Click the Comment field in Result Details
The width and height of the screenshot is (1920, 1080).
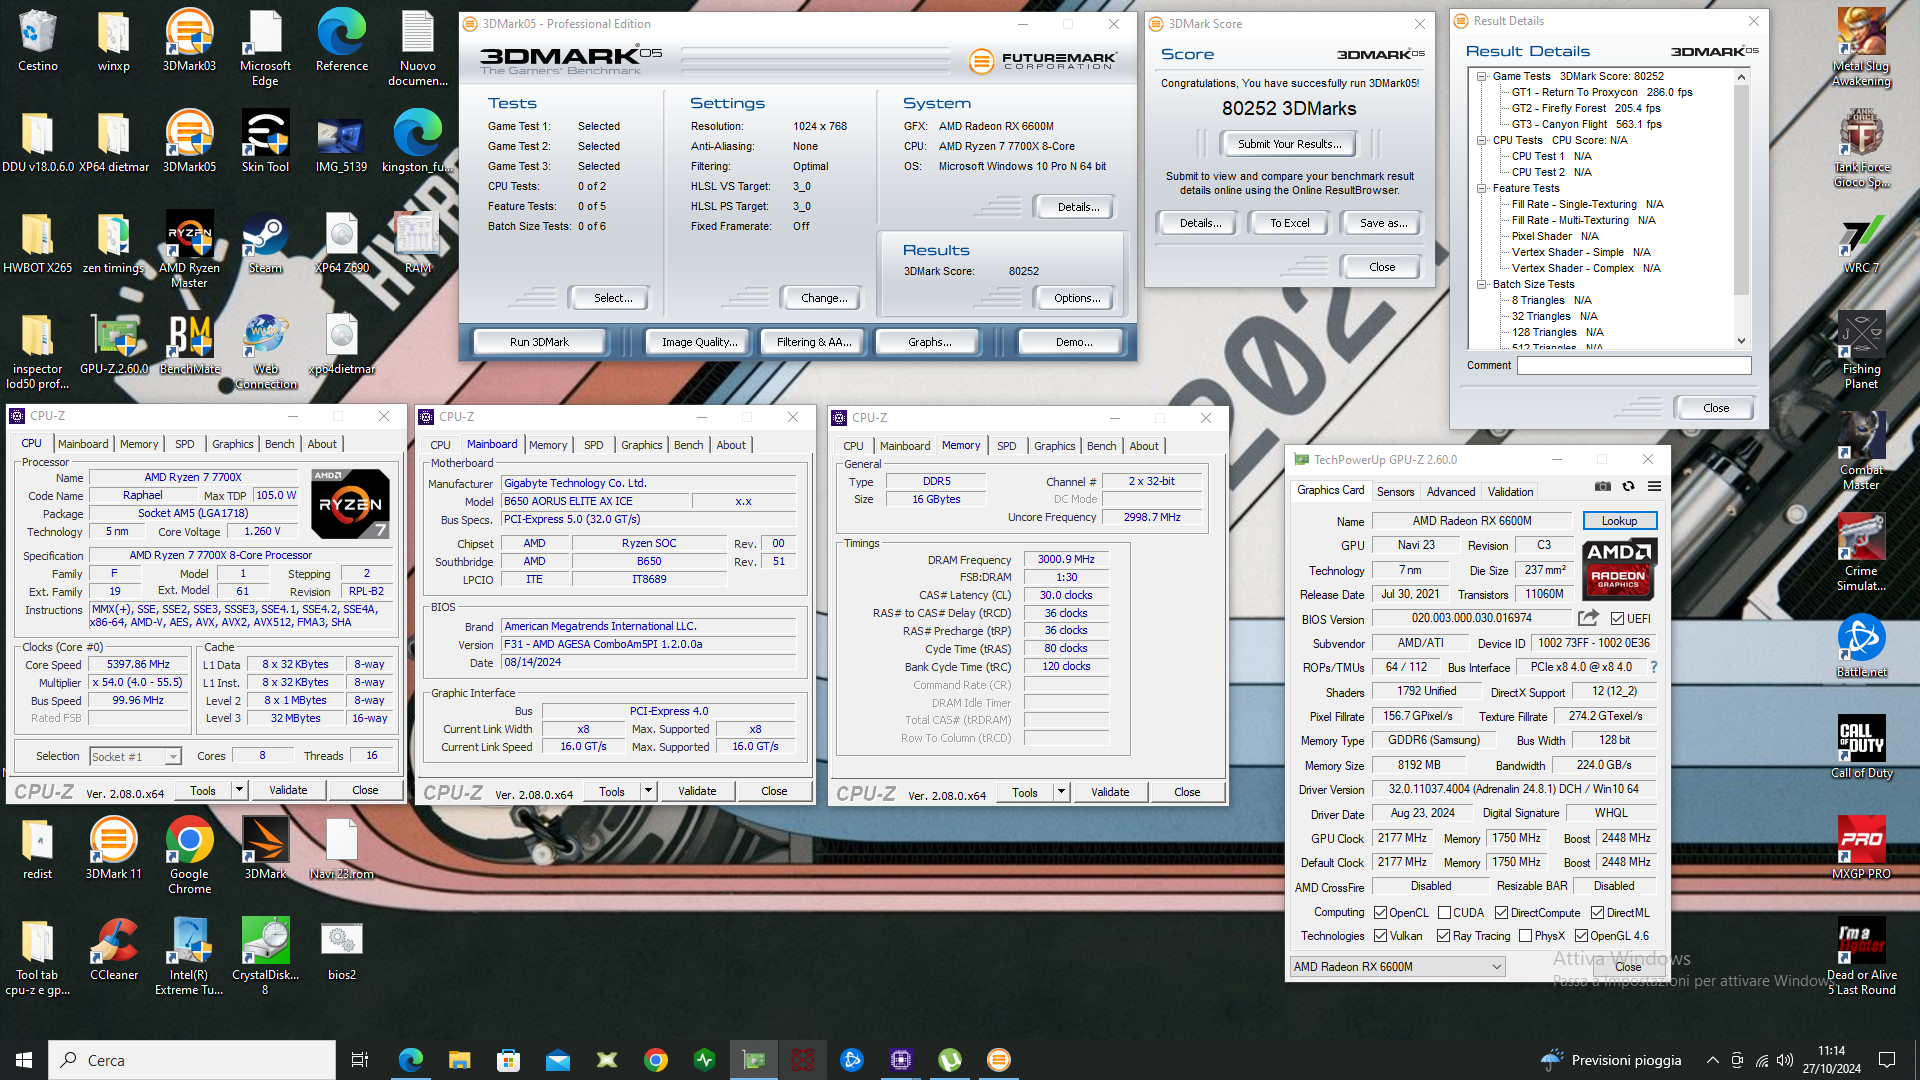click(1634, 366)
